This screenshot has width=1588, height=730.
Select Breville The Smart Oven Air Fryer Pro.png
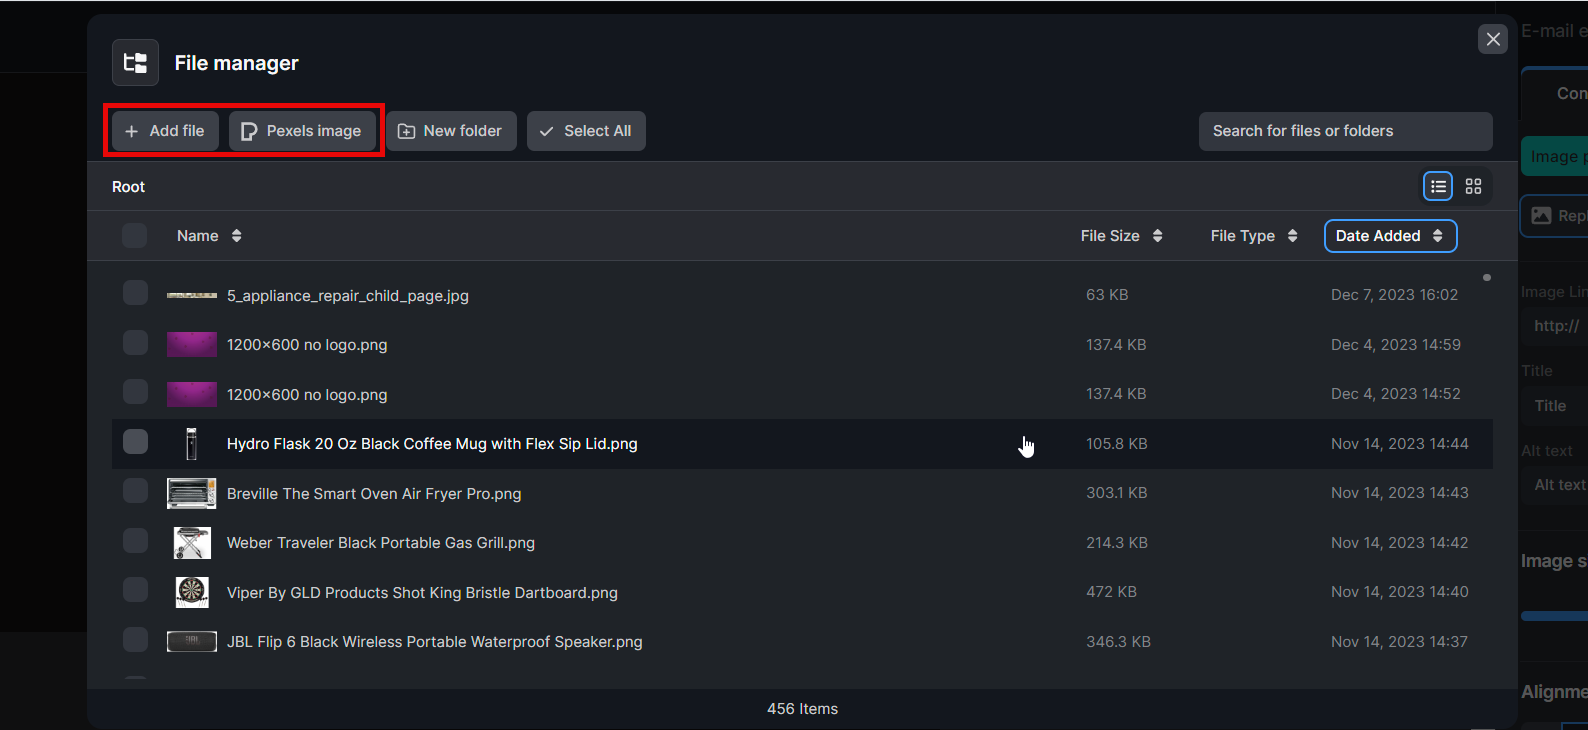click(374, 494)
